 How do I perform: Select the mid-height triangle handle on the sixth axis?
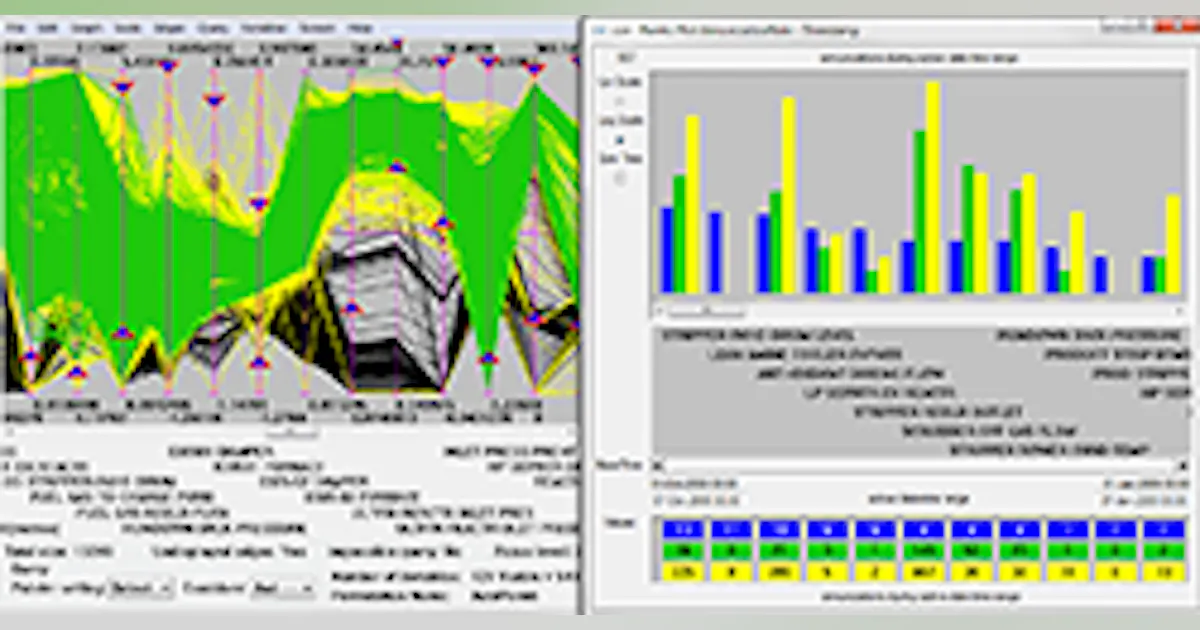[259, 203]
